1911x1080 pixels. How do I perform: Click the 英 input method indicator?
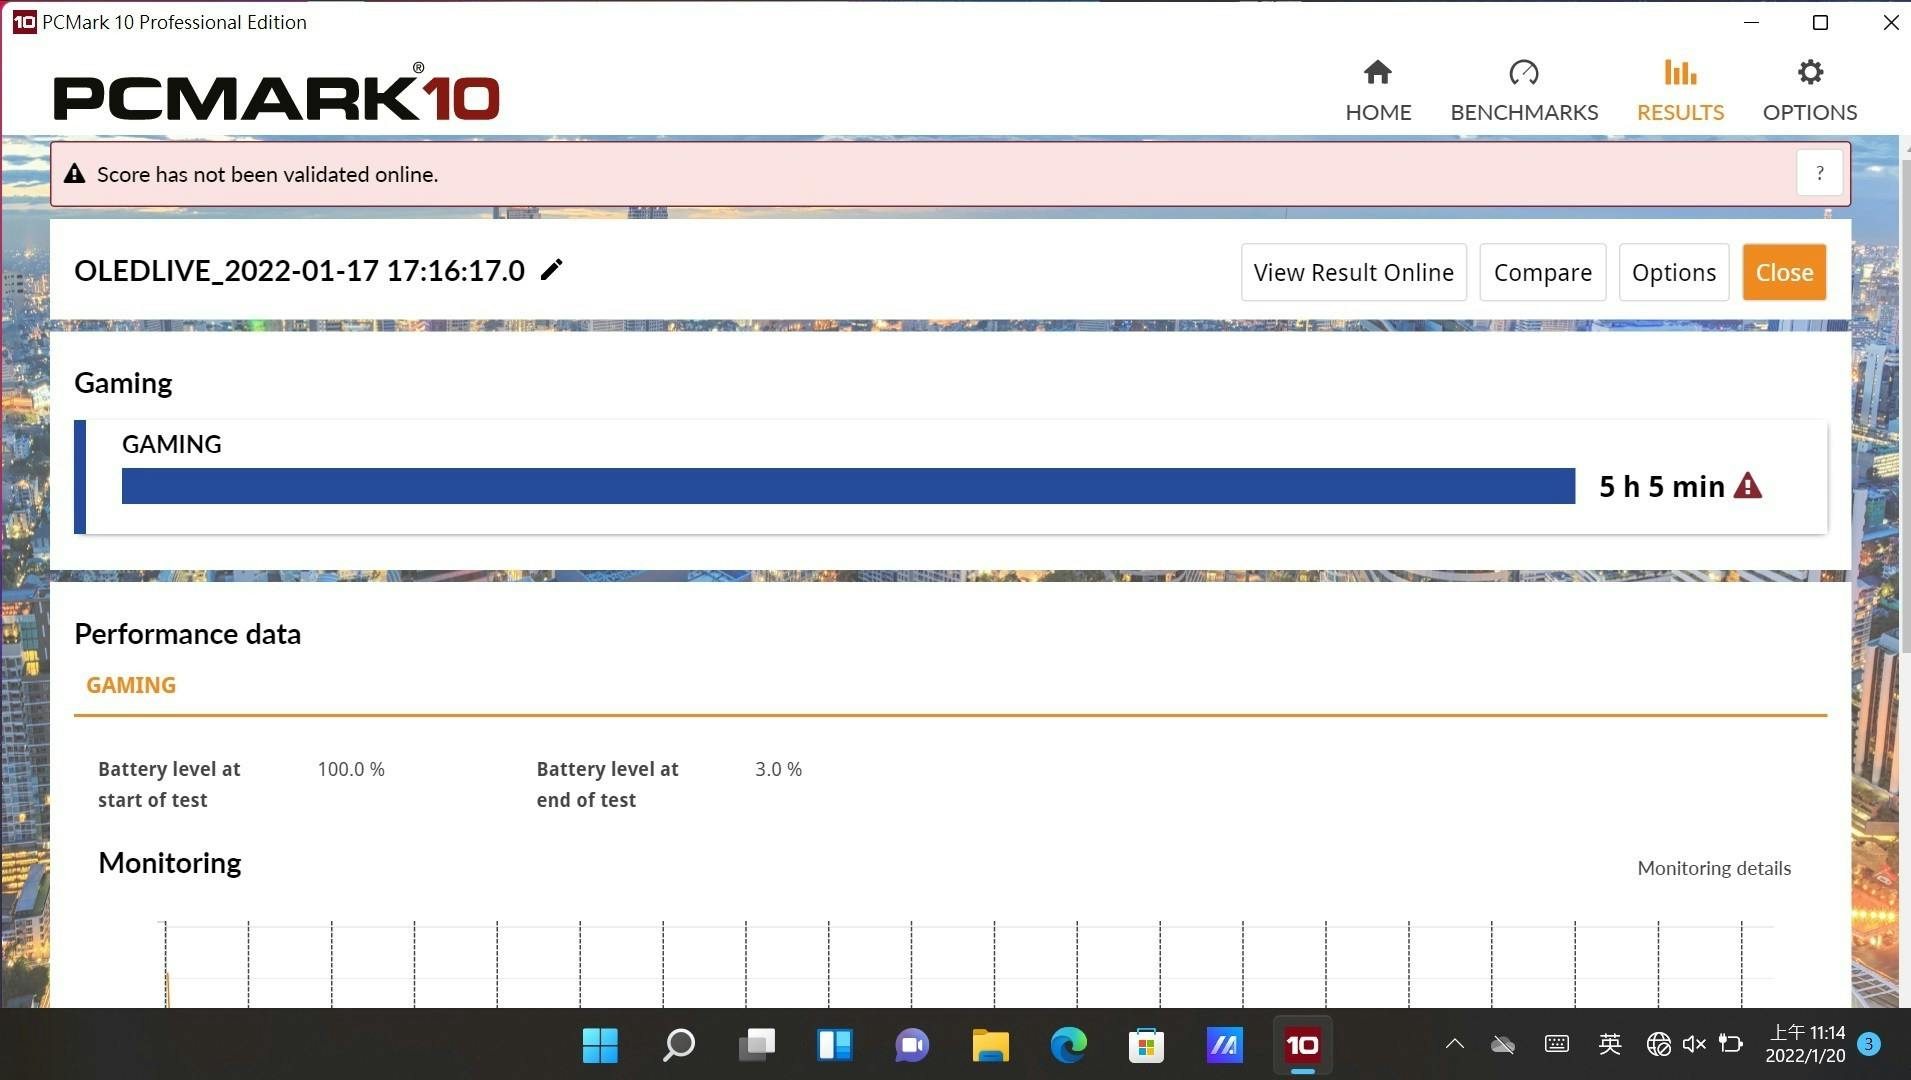pos(1609,1044)
